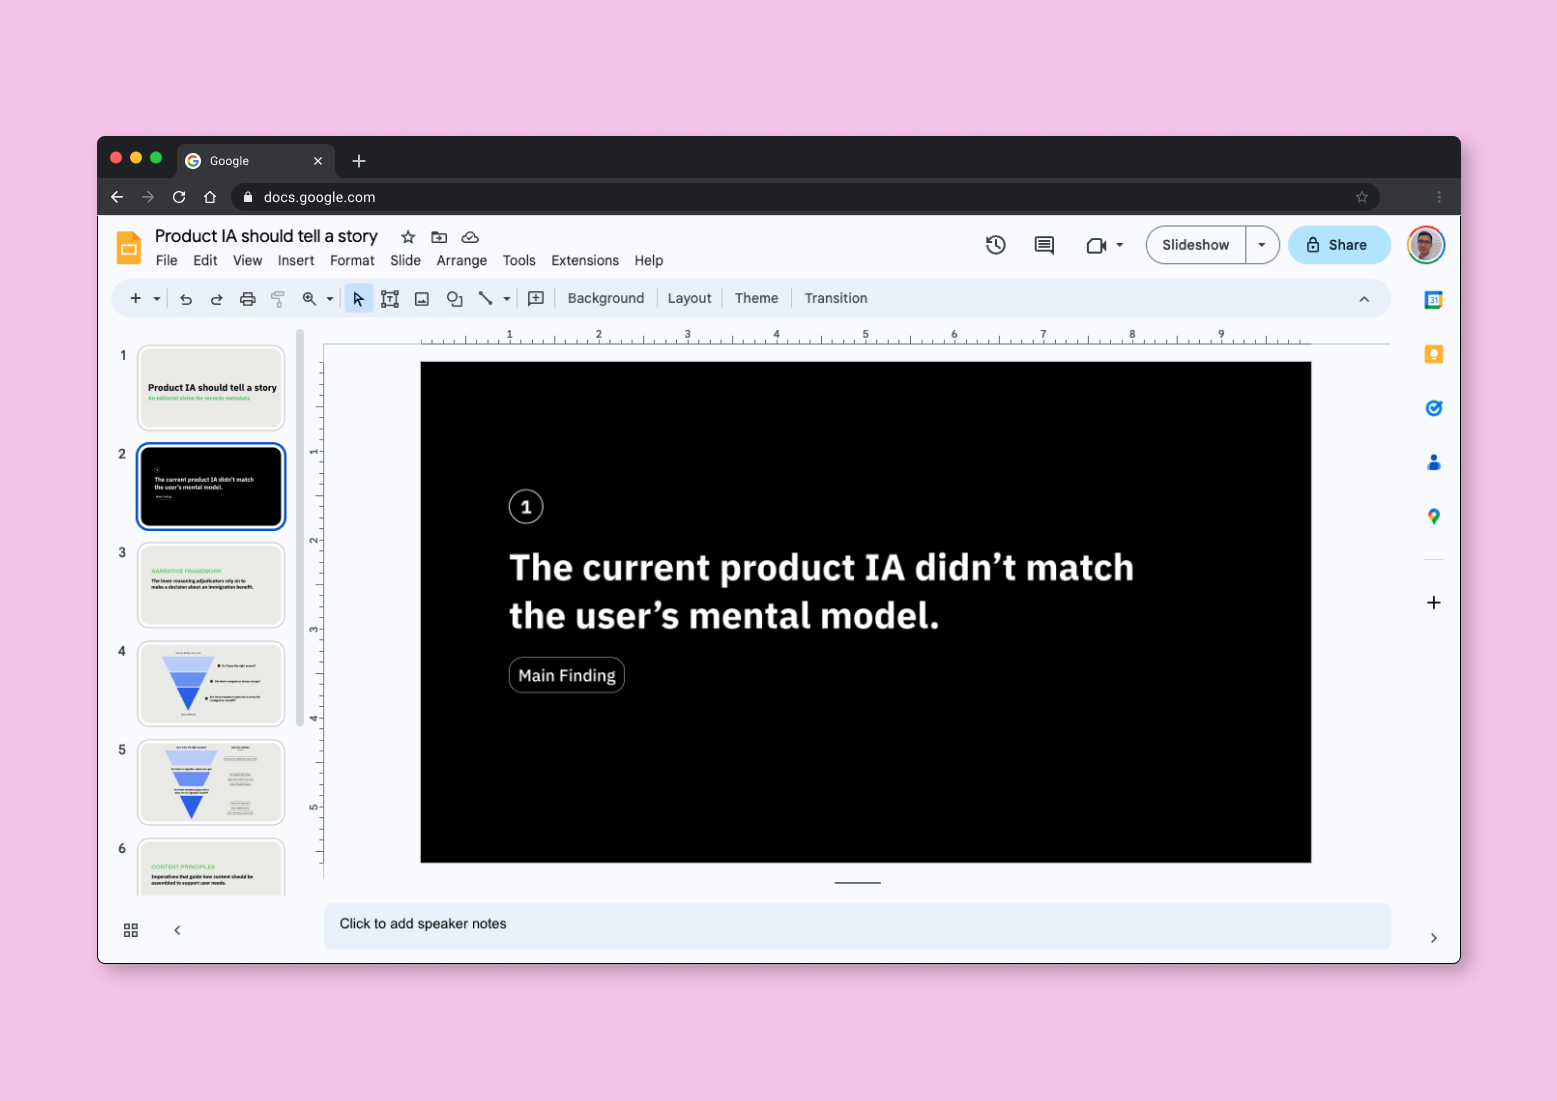The height and width of the screenshot is (1101, 1557).
Task: Open the Insert menu
Action: tap(296, 260)
